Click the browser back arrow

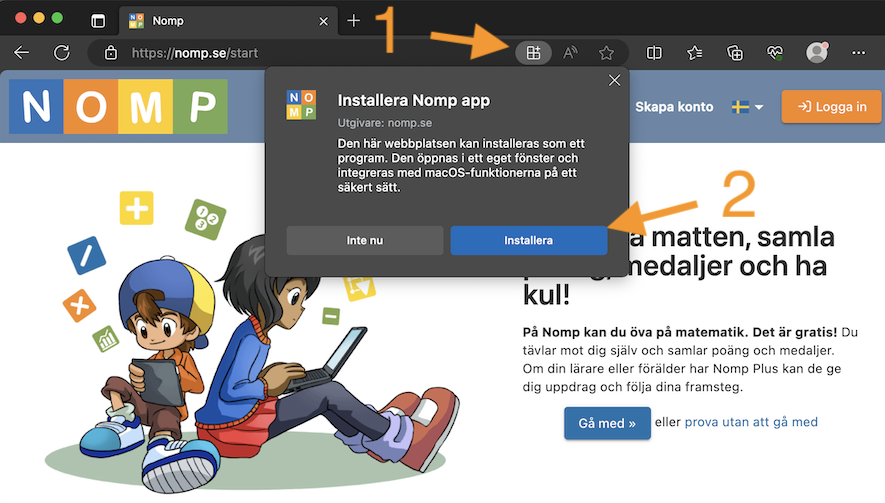[x=21, y=53]
